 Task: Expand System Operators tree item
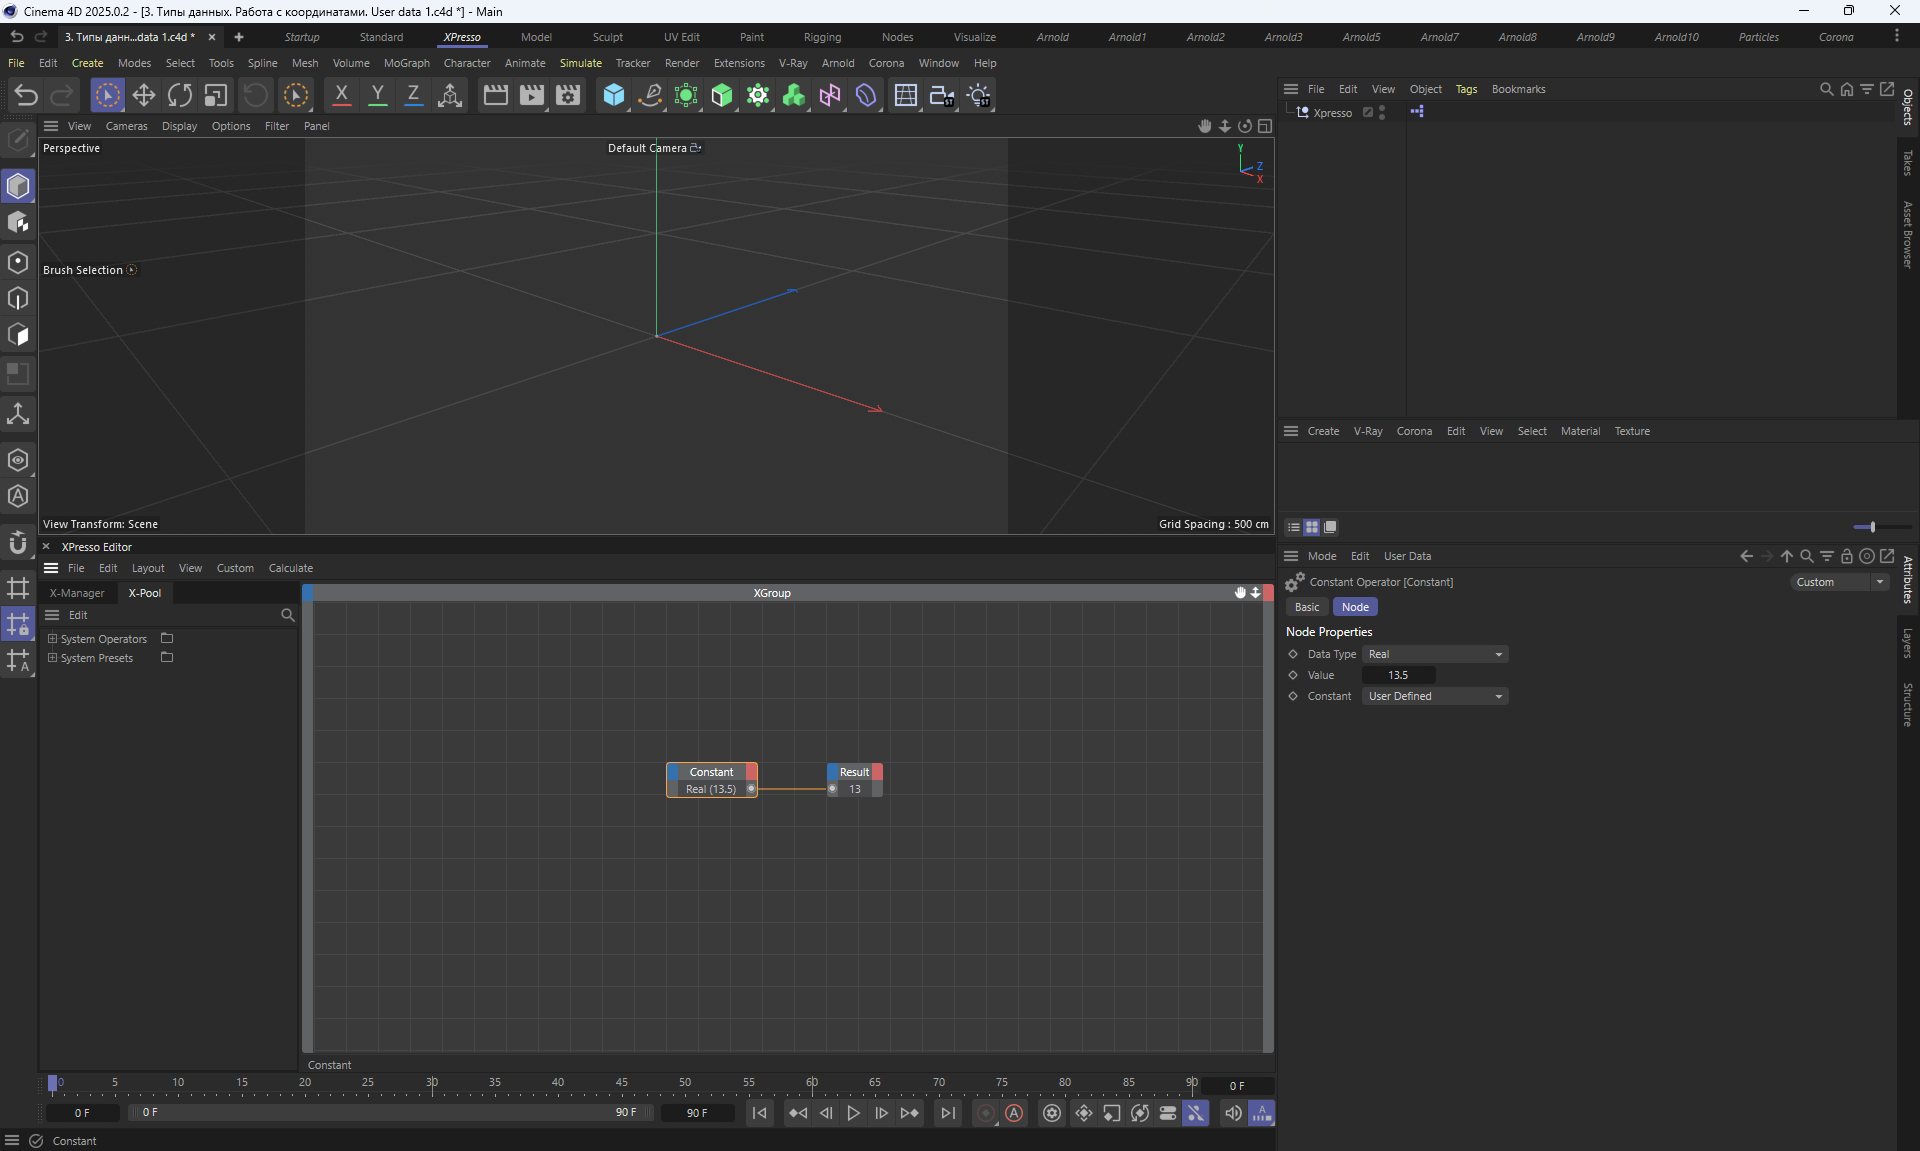click(x=52, y=638)
